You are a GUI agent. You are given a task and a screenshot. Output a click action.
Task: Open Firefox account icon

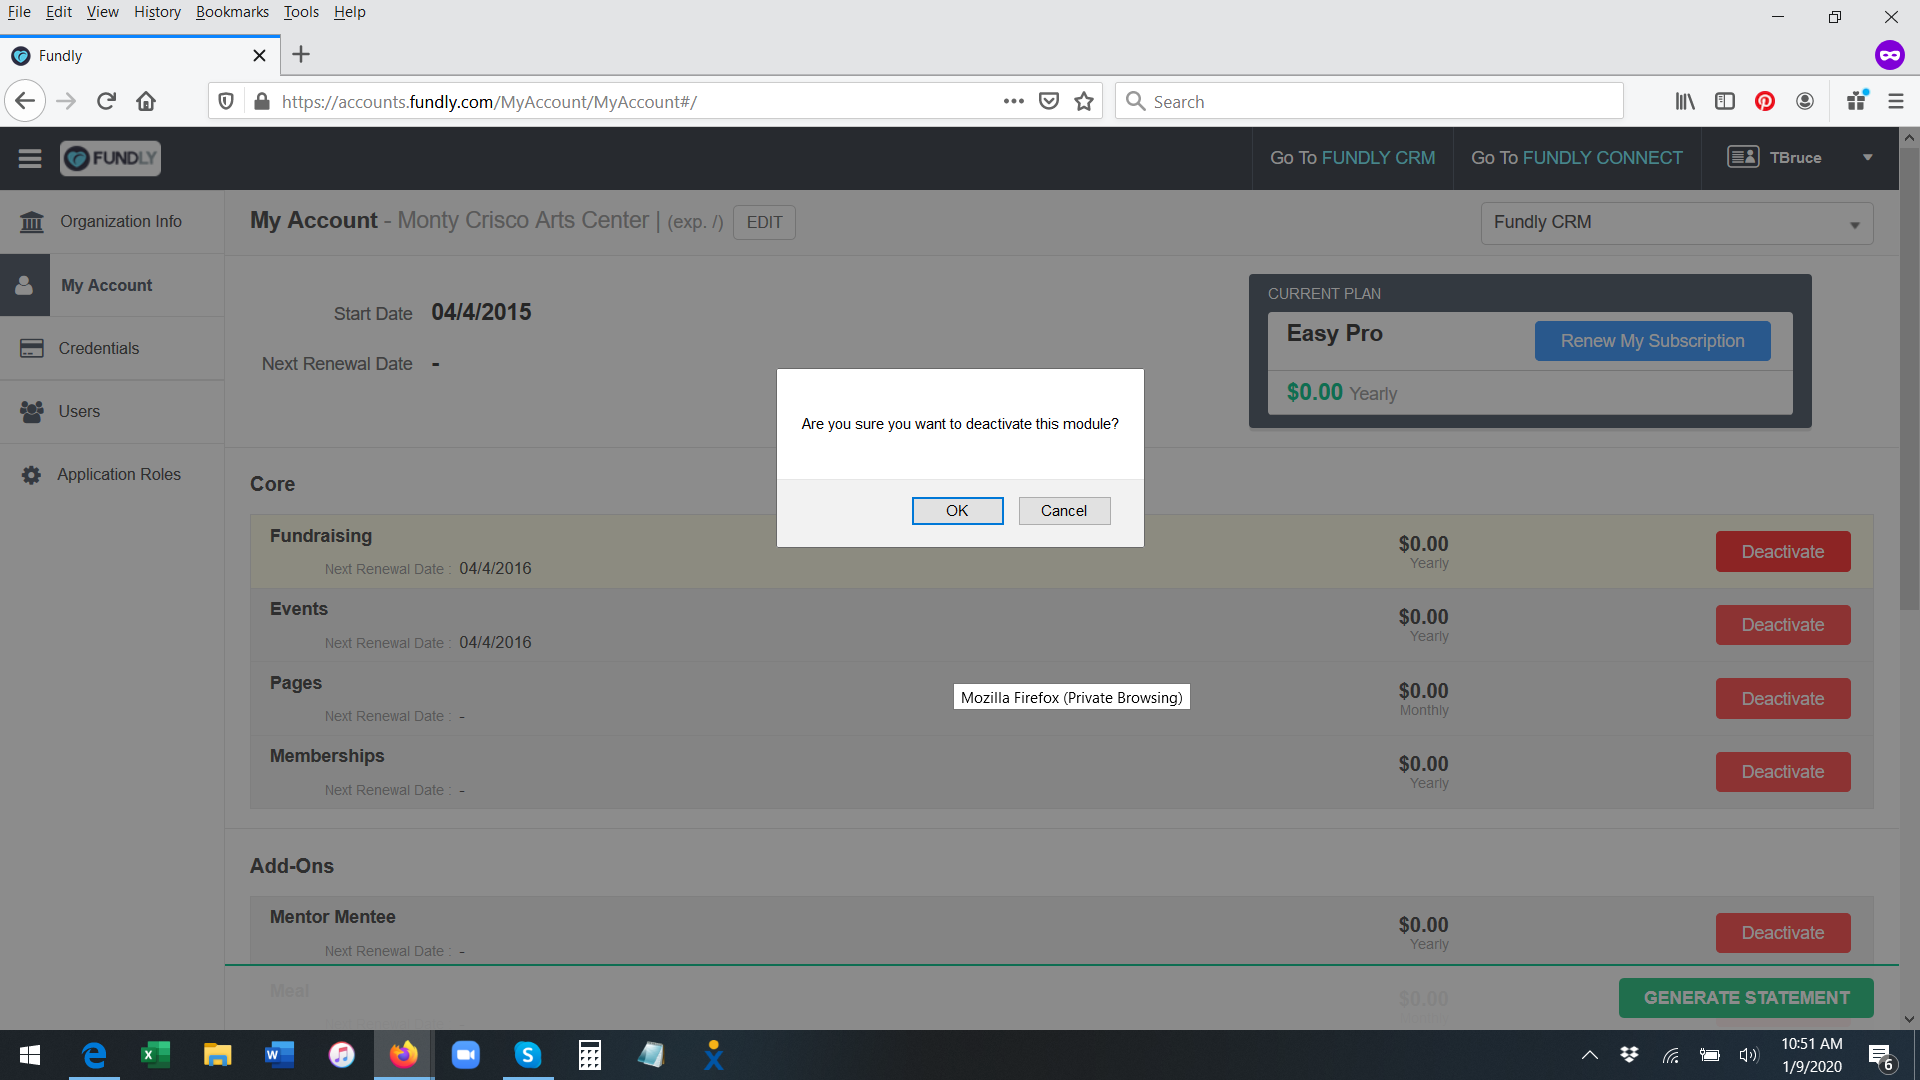click(1805, 101)
